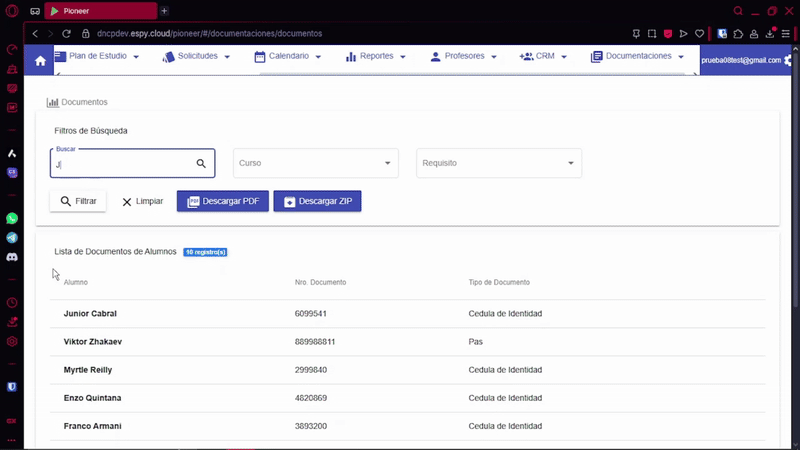Clear filters with the Limpiar button

pos(142,201)
